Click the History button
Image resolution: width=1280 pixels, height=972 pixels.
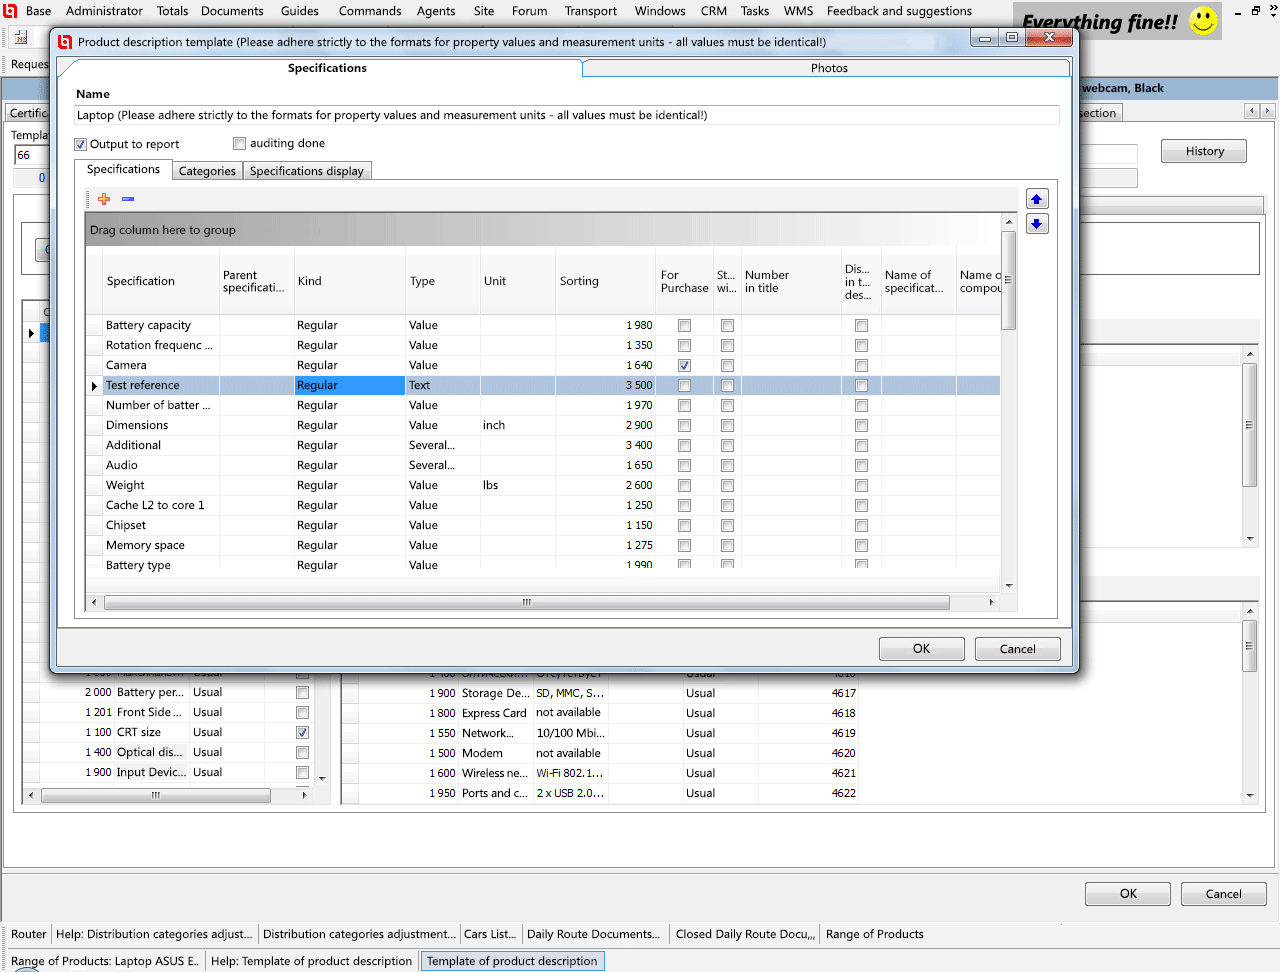[x=1204, y=151]
